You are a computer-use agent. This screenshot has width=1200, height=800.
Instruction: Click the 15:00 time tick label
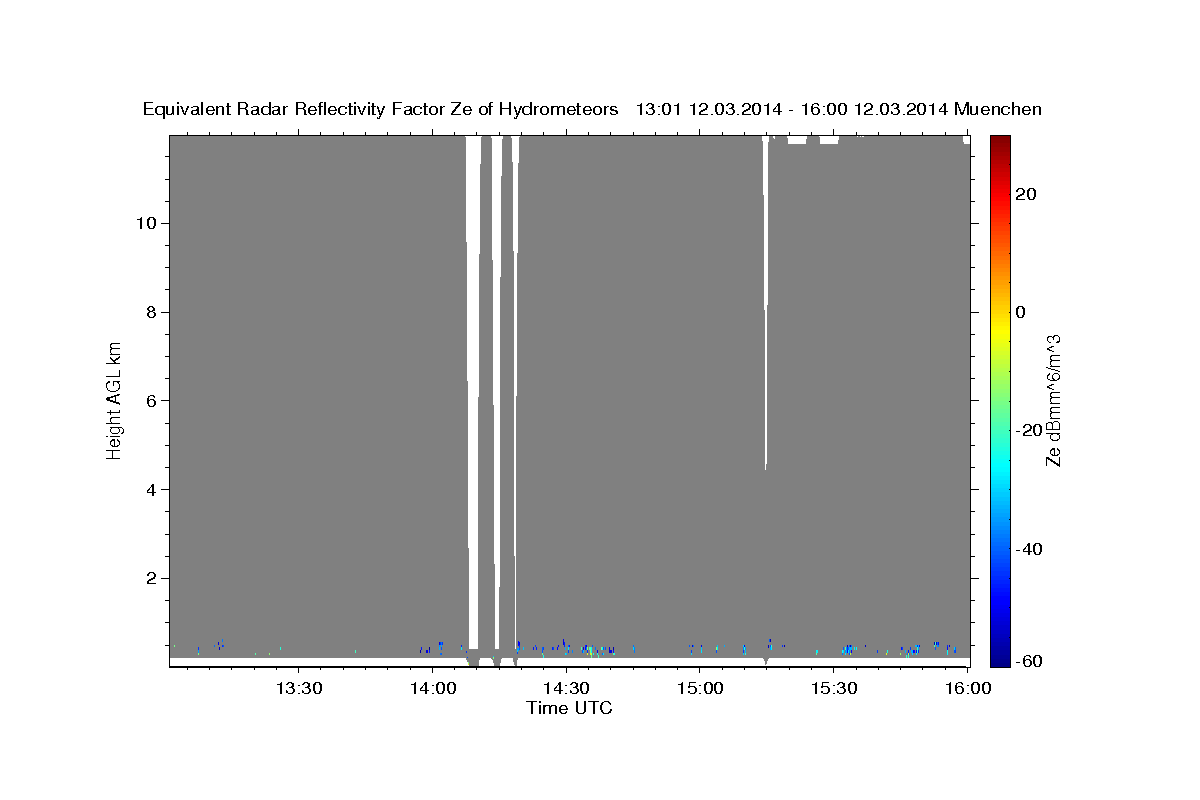click(700, 688)
